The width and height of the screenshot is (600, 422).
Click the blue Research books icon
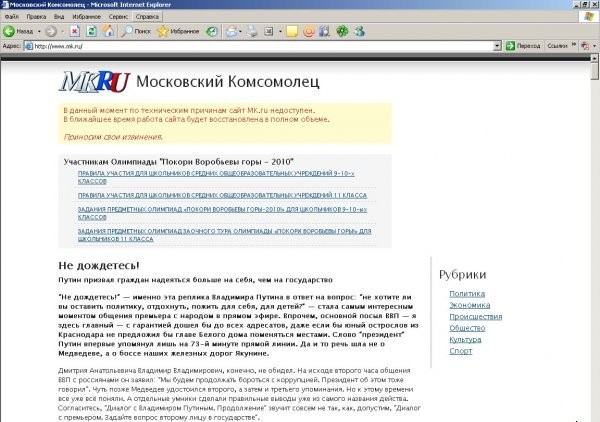coord(324,31)
